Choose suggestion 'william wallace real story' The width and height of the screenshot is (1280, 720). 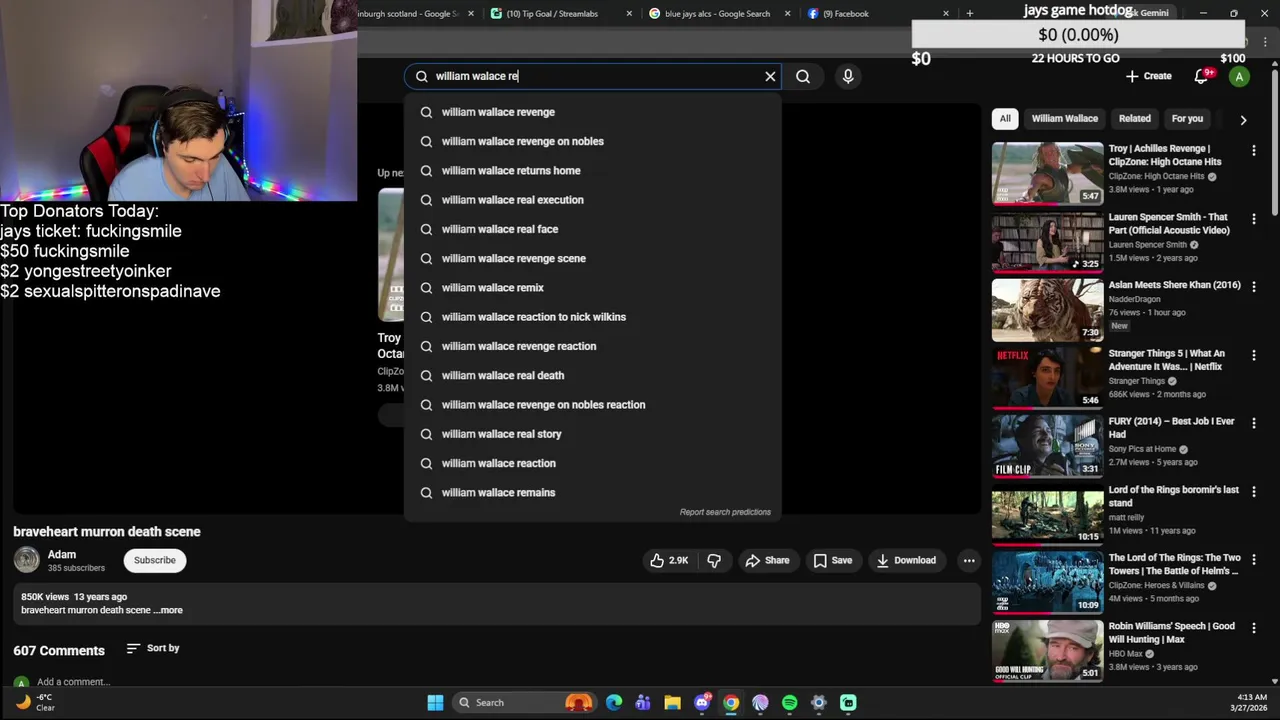pyautogui.click(x=592, y=434)
